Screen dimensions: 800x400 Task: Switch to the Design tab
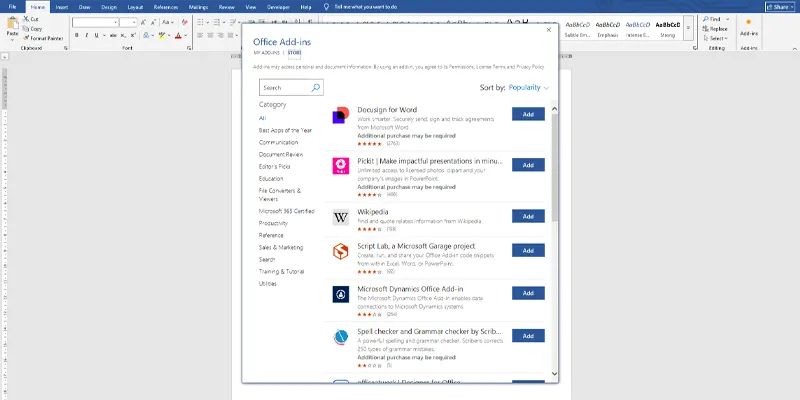point(109,7)
